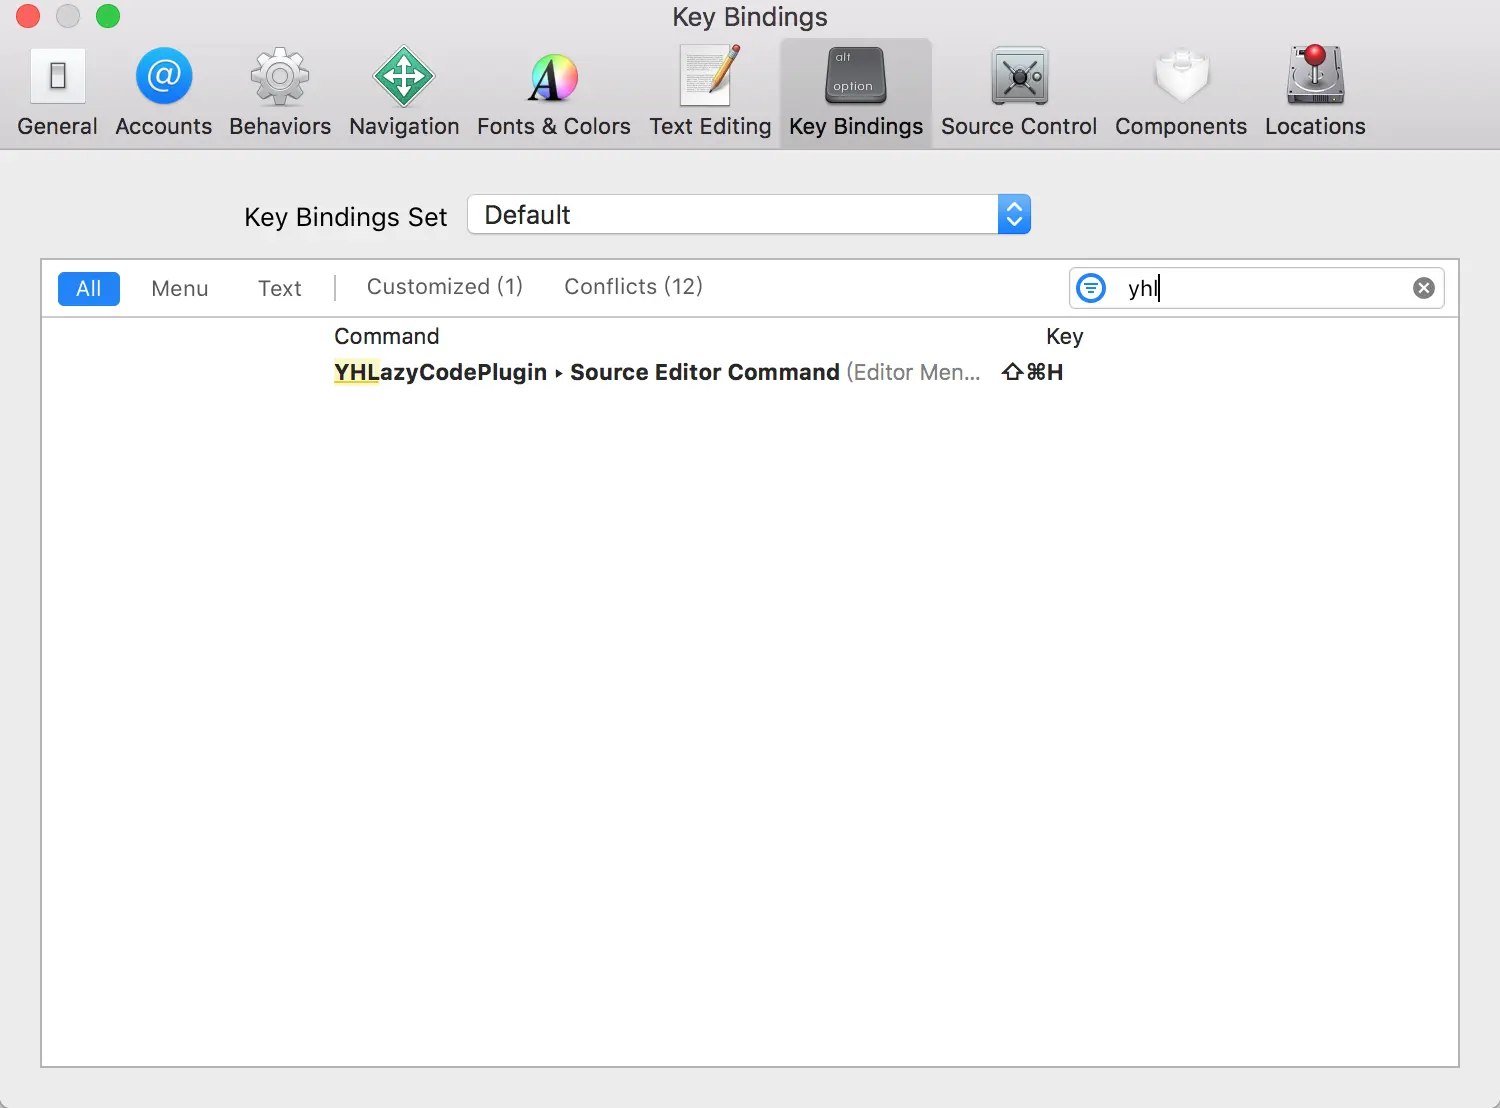Click the search field containing yhl

tap(1256, 288)
